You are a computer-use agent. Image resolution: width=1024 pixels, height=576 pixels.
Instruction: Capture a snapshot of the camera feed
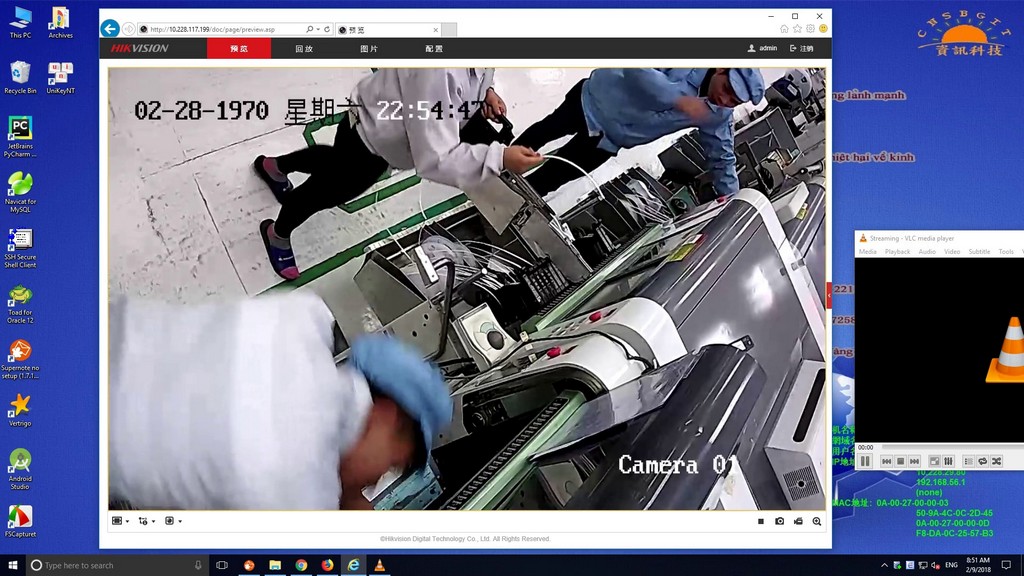pos(780,521)
